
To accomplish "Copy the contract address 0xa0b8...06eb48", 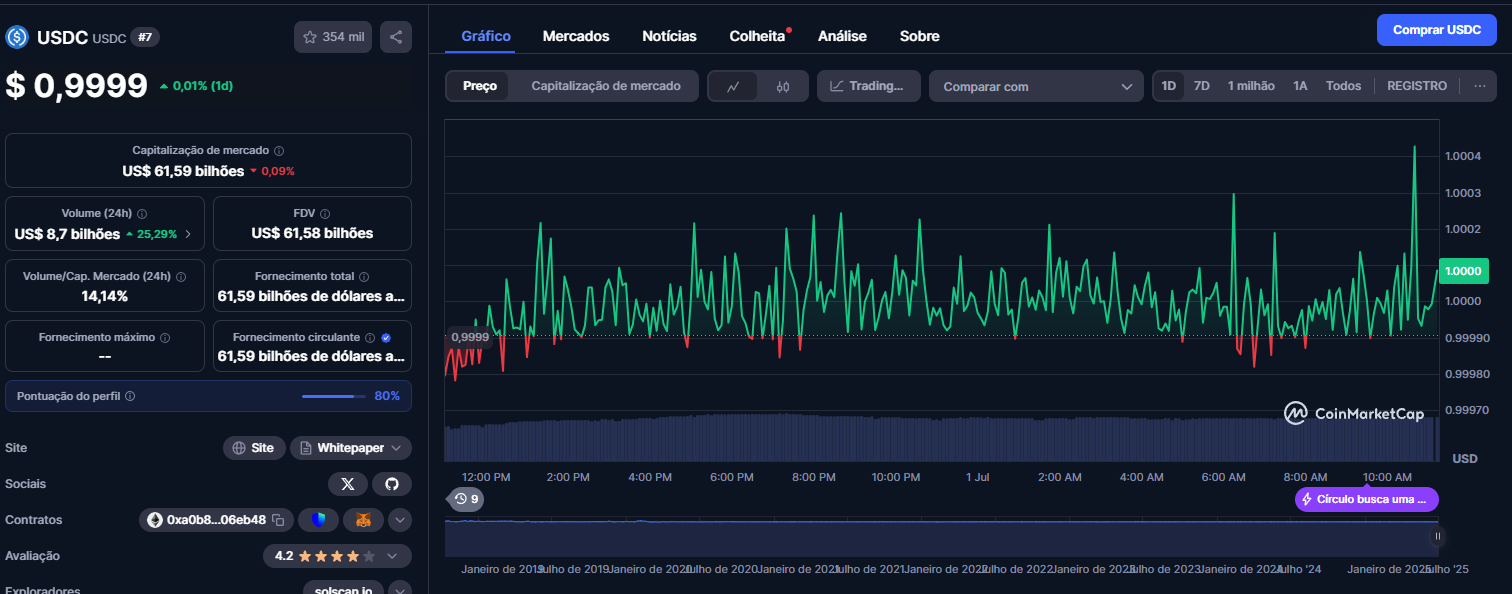I will pos(279,520).
